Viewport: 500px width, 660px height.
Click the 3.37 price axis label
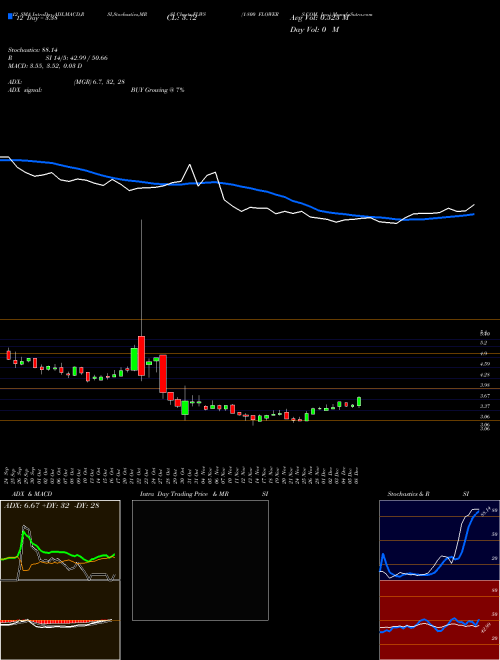(485, 406)
